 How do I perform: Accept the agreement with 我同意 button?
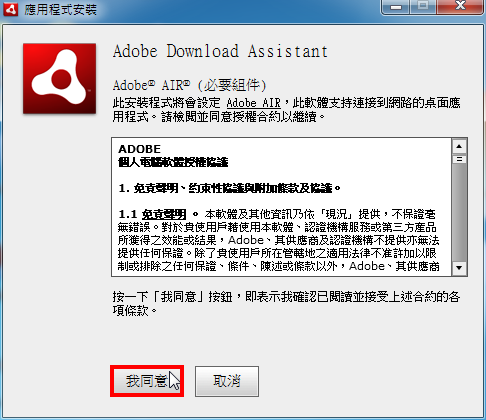coord(147,381)
